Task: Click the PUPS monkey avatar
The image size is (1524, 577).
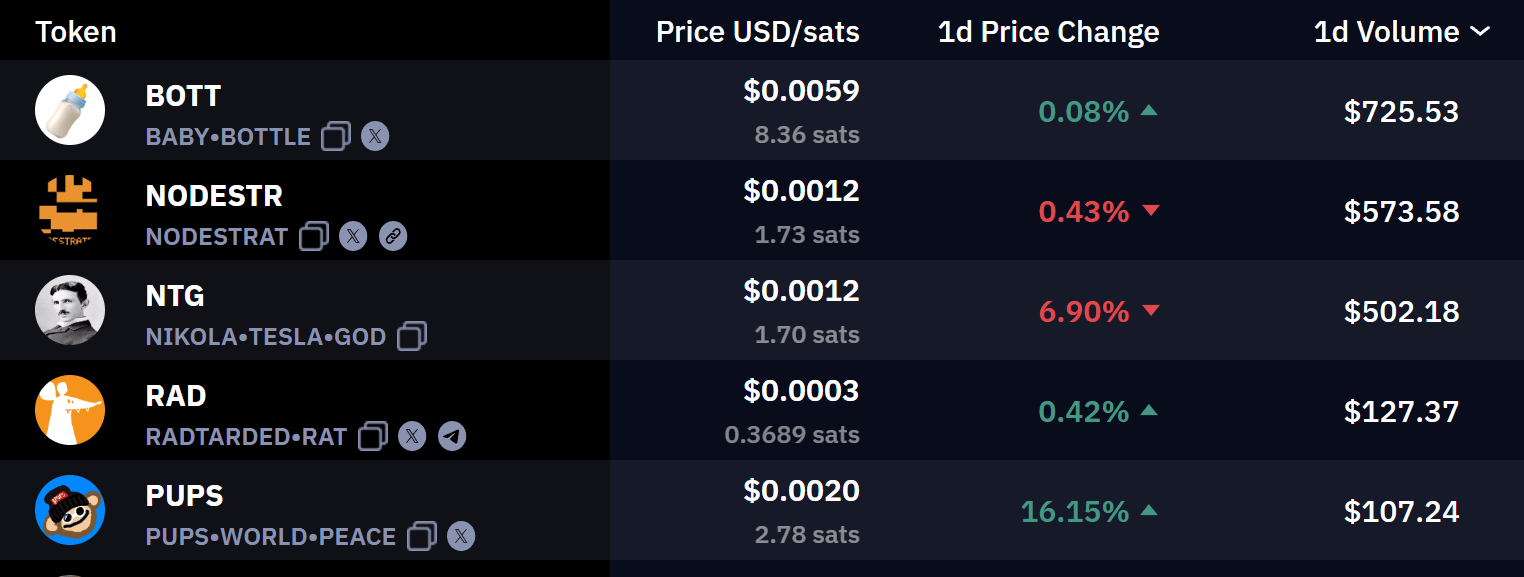Action: click(x=70, y=510)
